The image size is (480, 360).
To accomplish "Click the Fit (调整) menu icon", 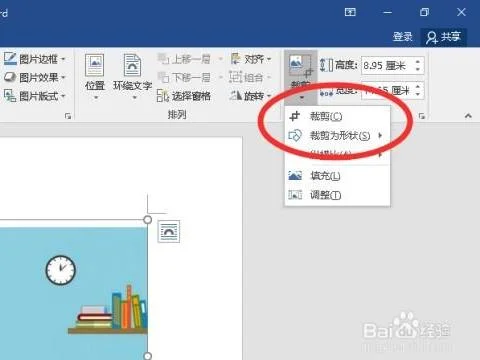I will point(295,194).
